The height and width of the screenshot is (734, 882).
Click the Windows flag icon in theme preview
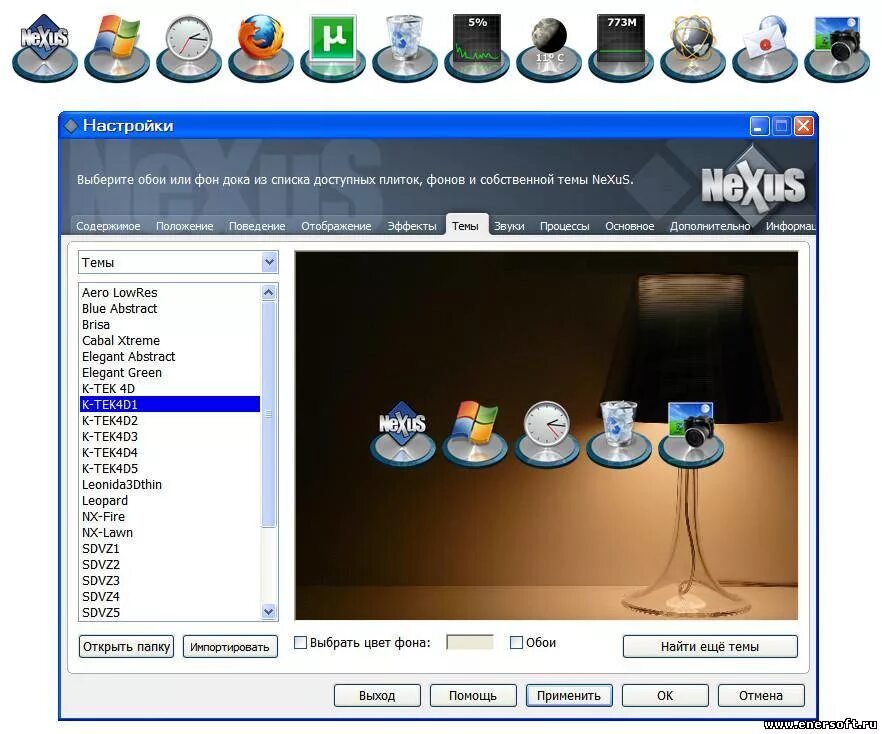(475, 433)
